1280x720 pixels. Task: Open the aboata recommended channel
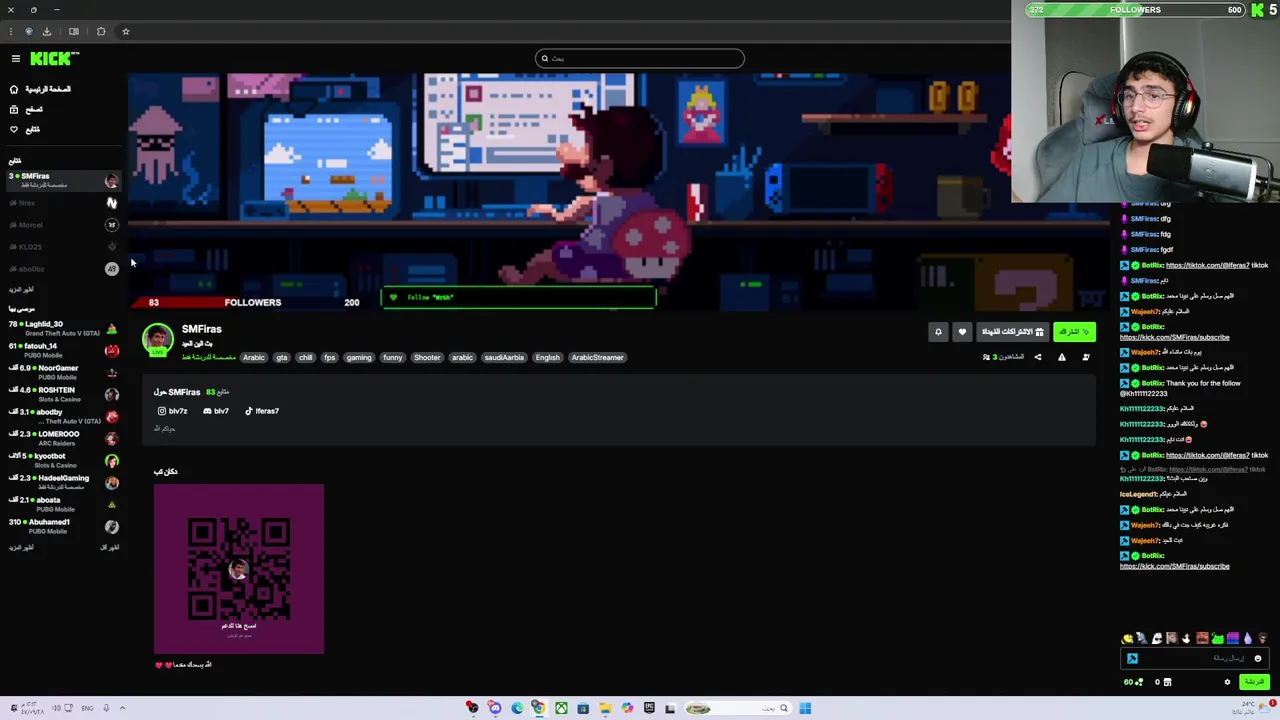[x=63, y=504]
